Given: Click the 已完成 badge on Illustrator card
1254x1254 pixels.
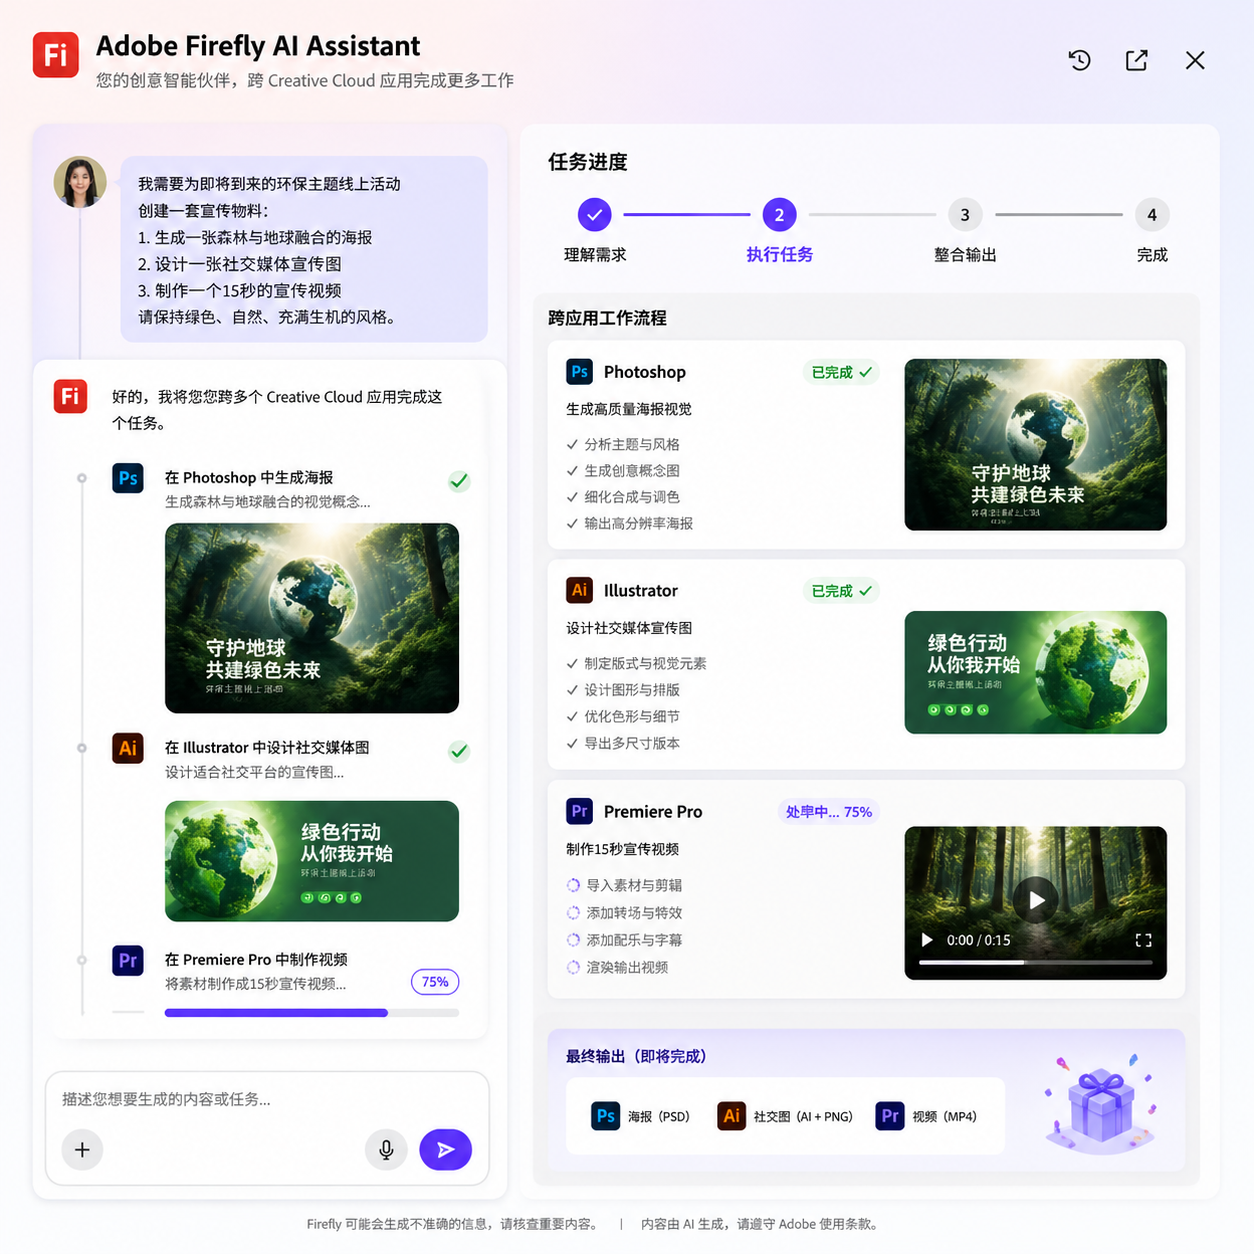Looking at the screenshot, I should pos(842,591).
